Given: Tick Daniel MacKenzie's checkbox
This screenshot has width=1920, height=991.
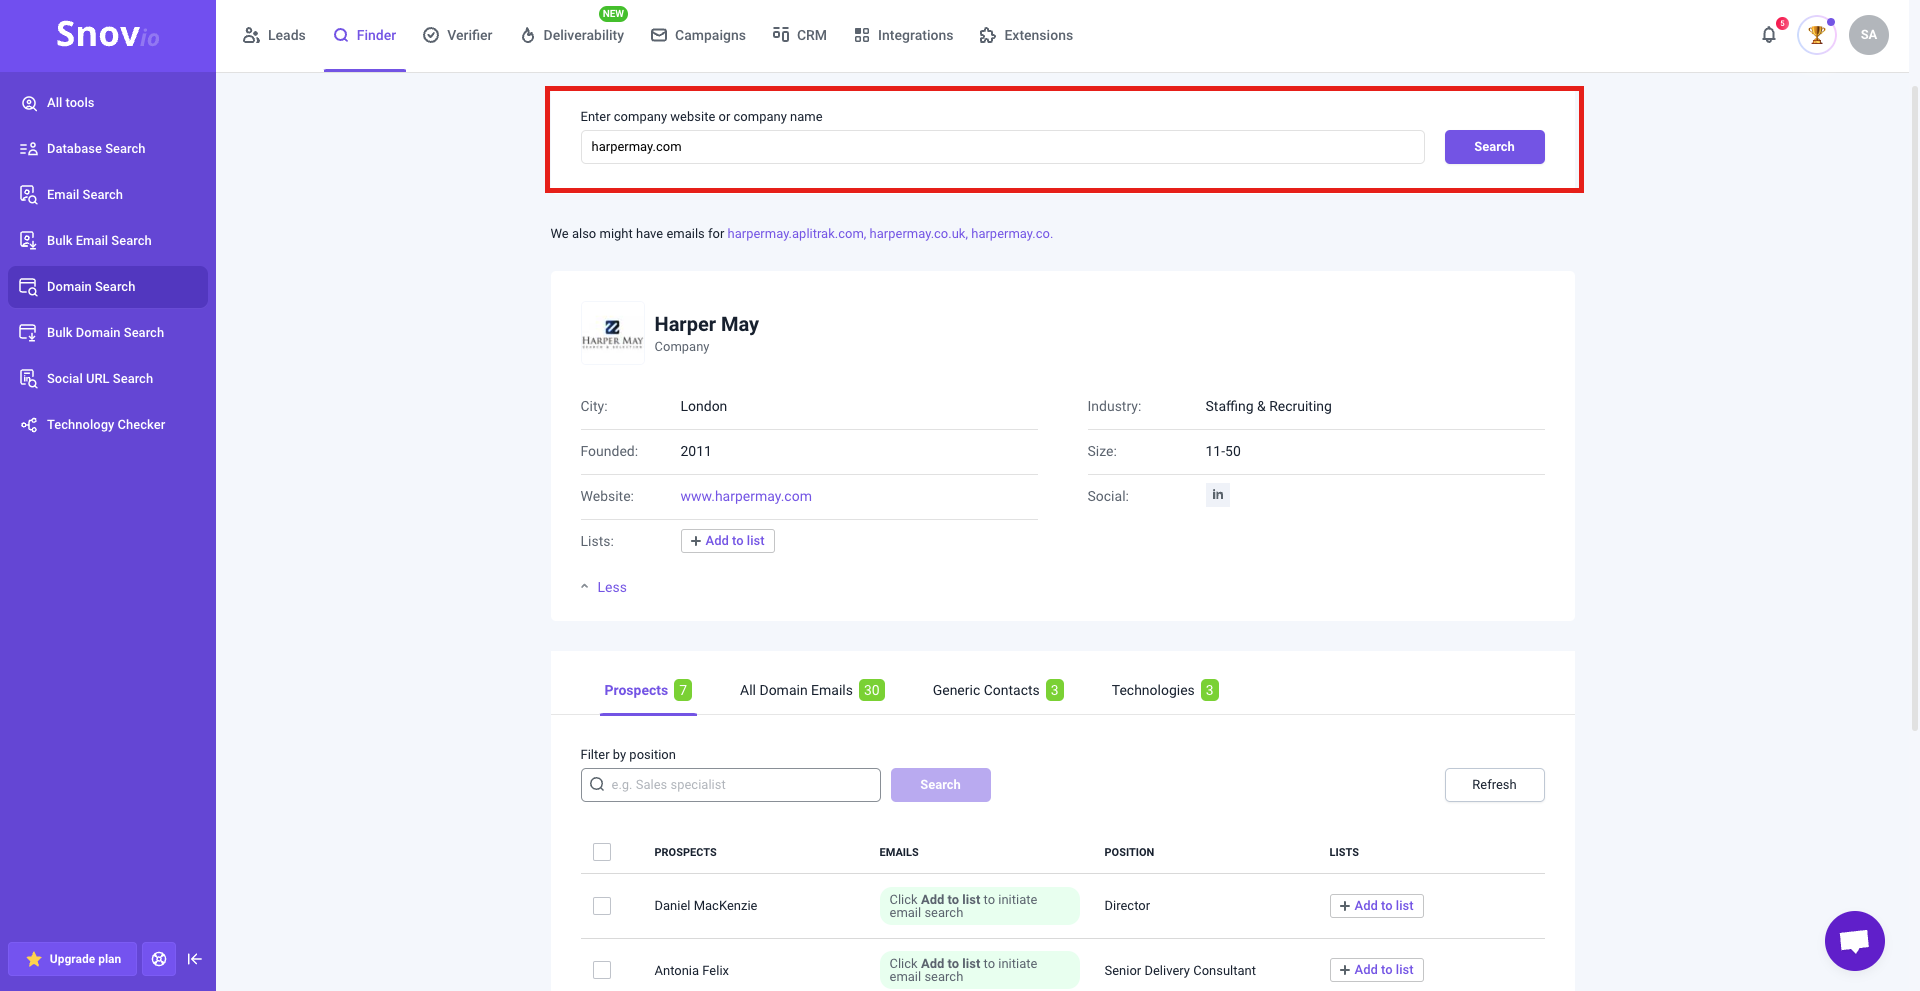Looking at the screenshot, I should tap(602, 906).
